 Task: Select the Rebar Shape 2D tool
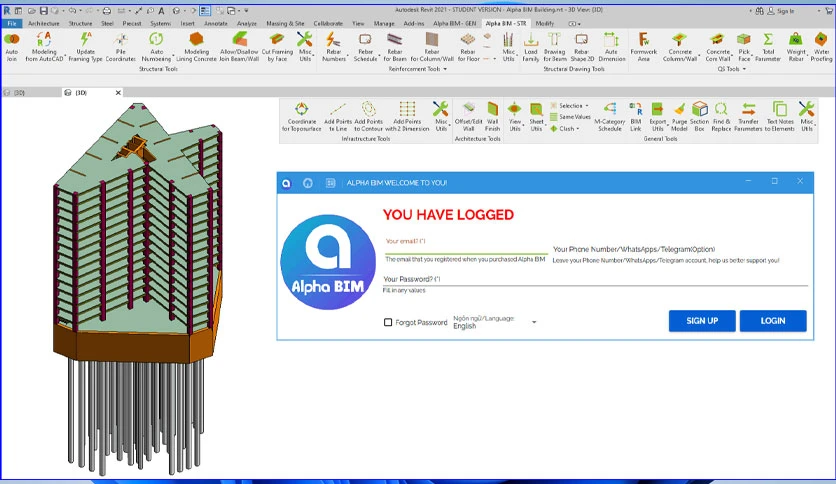[582, 46]
